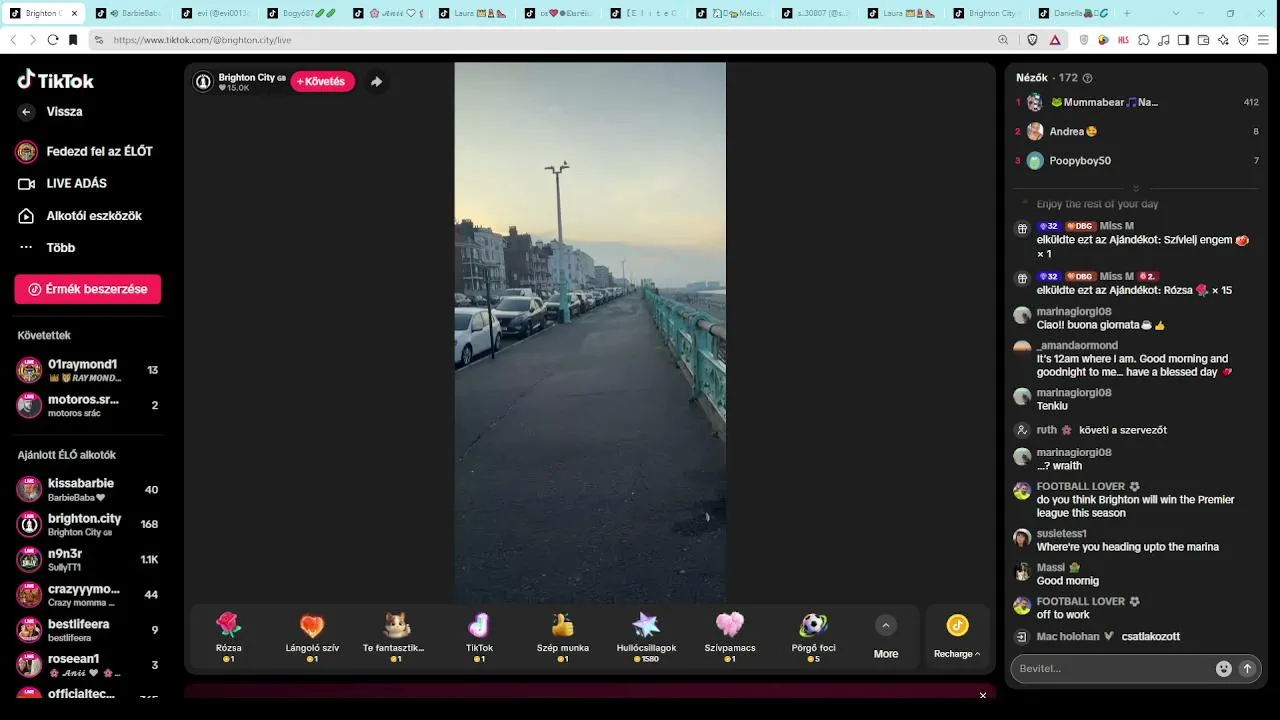Click susietess1 username in chat
The image size is (1280, 720).
tap(1062, 534)
